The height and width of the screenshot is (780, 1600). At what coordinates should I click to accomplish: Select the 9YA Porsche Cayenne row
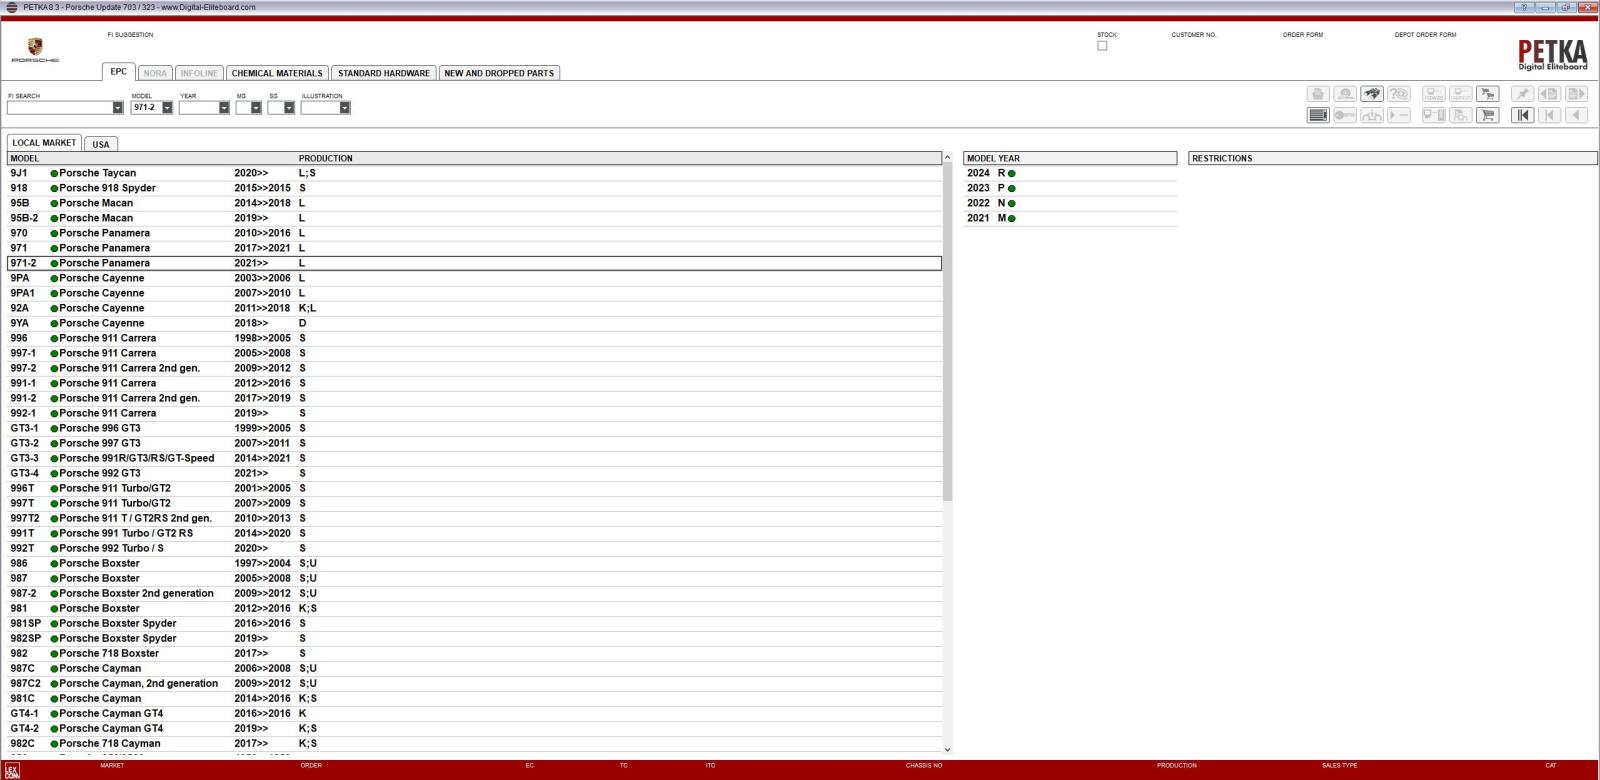(x=474, y=323)
